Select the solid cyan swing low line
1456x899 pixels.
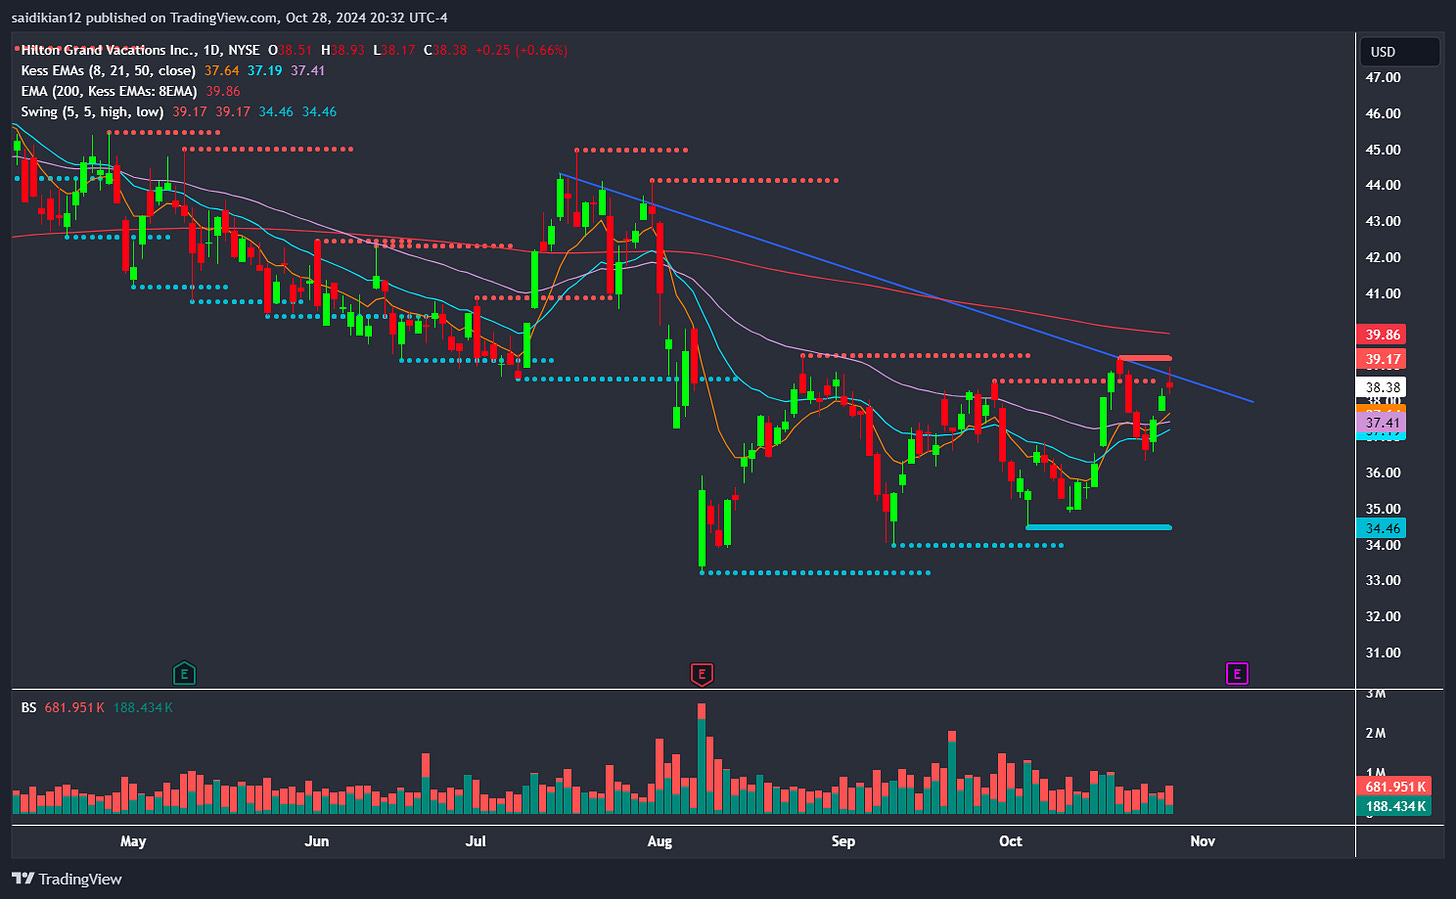coord(1098,527)
